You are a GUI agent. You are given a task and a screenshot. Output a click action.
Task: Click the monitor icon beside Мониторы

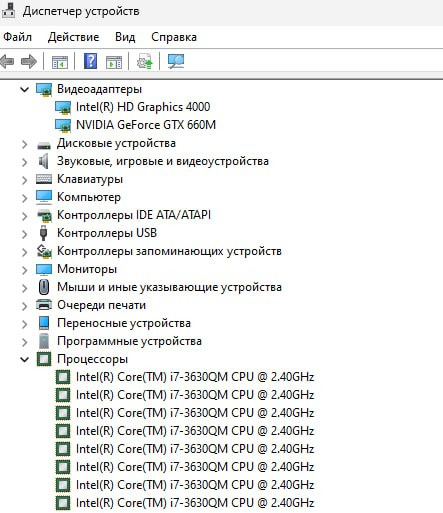(x=44, y=269)
